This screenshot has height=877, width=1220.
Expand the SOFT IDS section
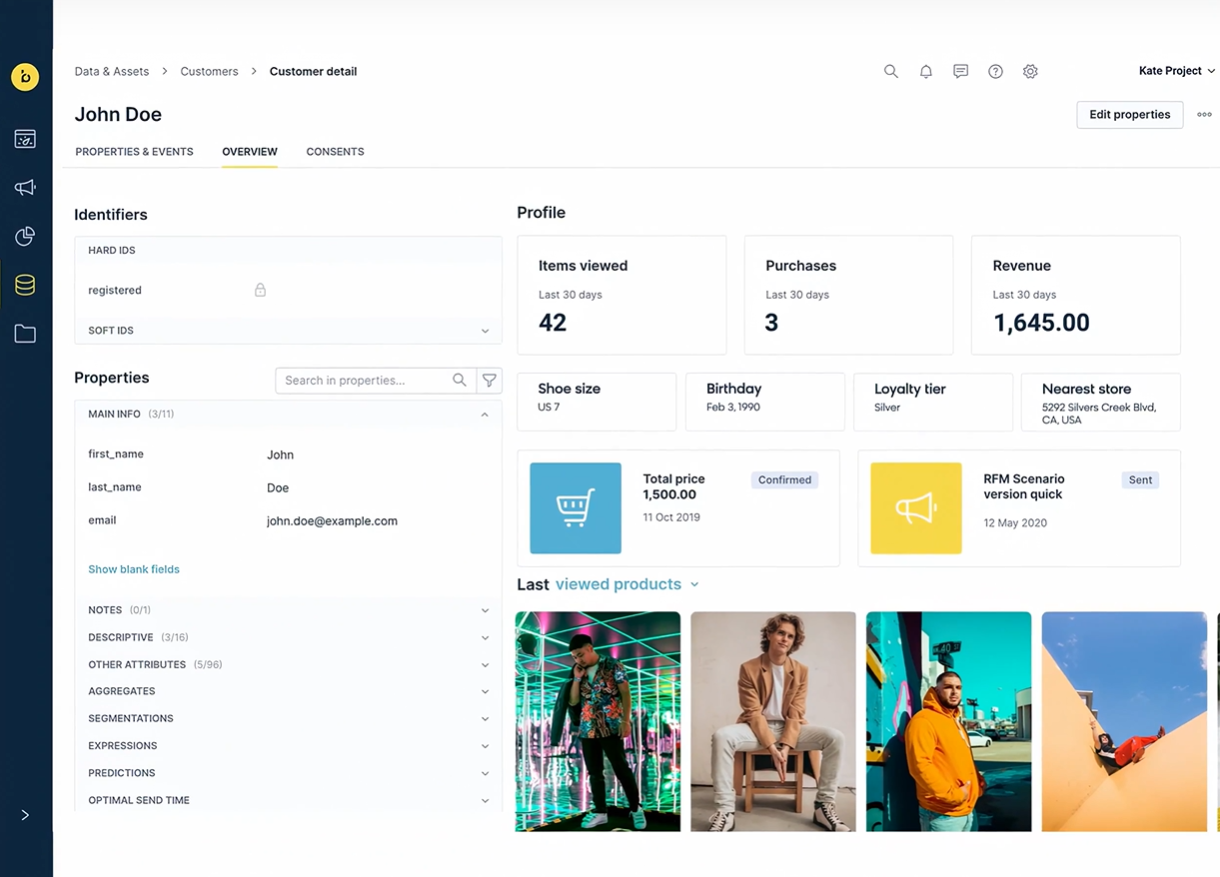[288, 331]
